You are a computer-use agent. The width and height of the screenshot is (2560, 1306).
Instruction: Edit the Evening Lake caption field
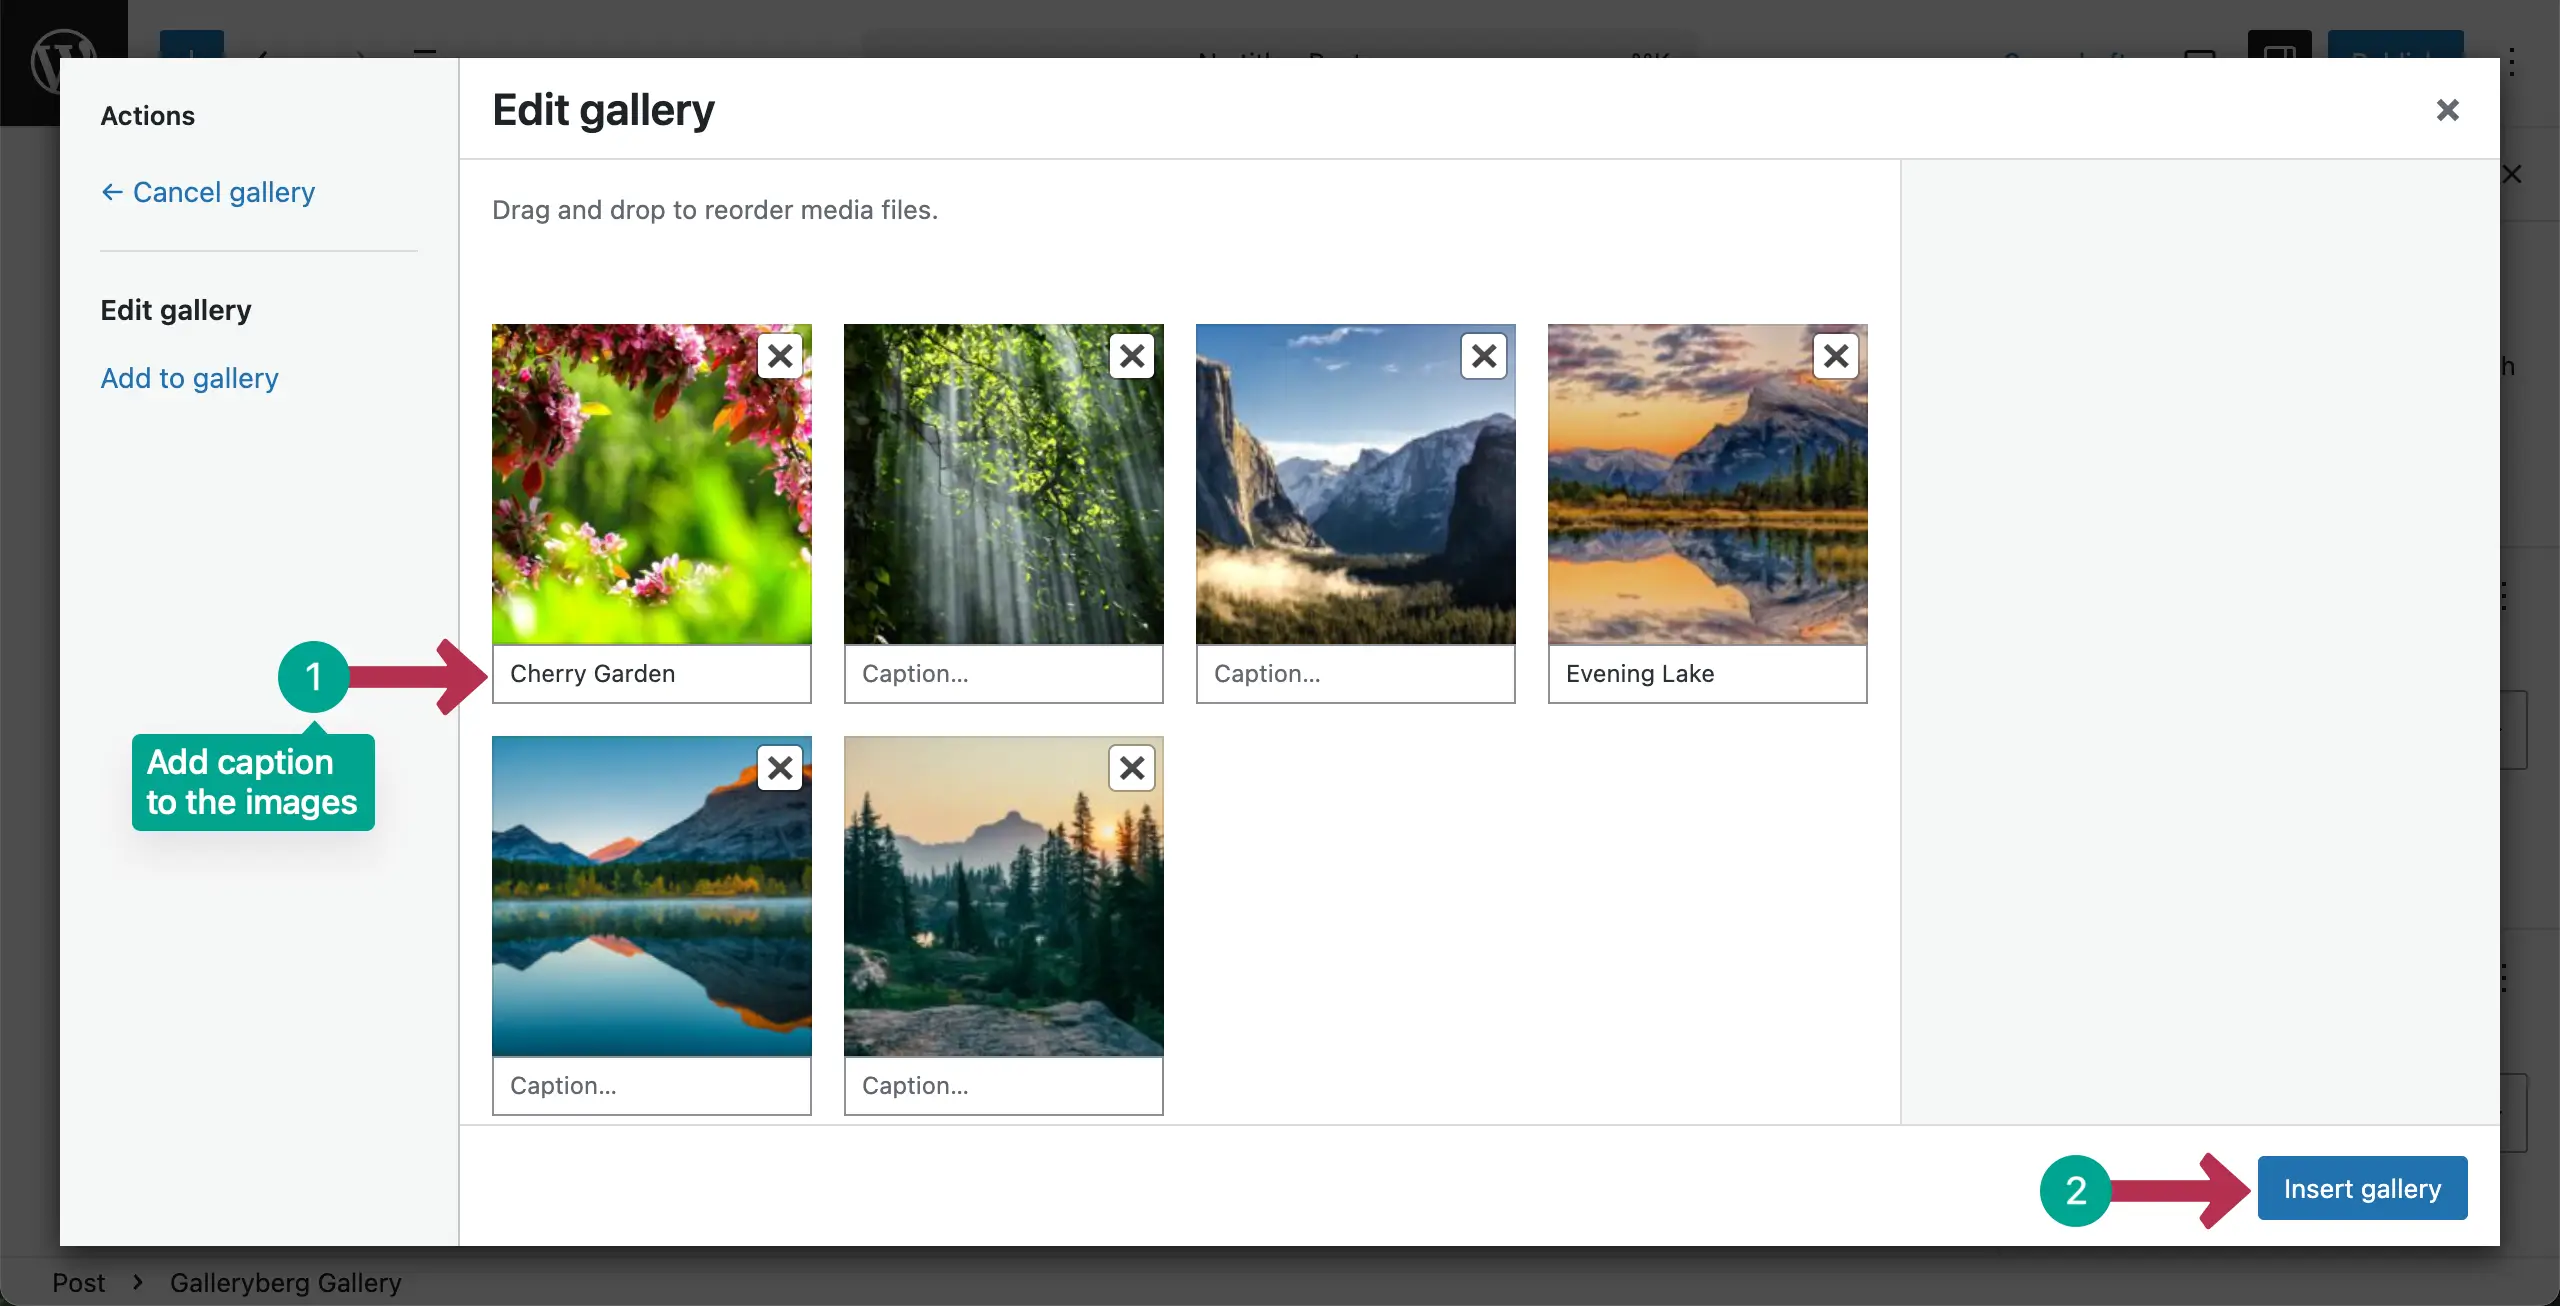point(1707,674)
